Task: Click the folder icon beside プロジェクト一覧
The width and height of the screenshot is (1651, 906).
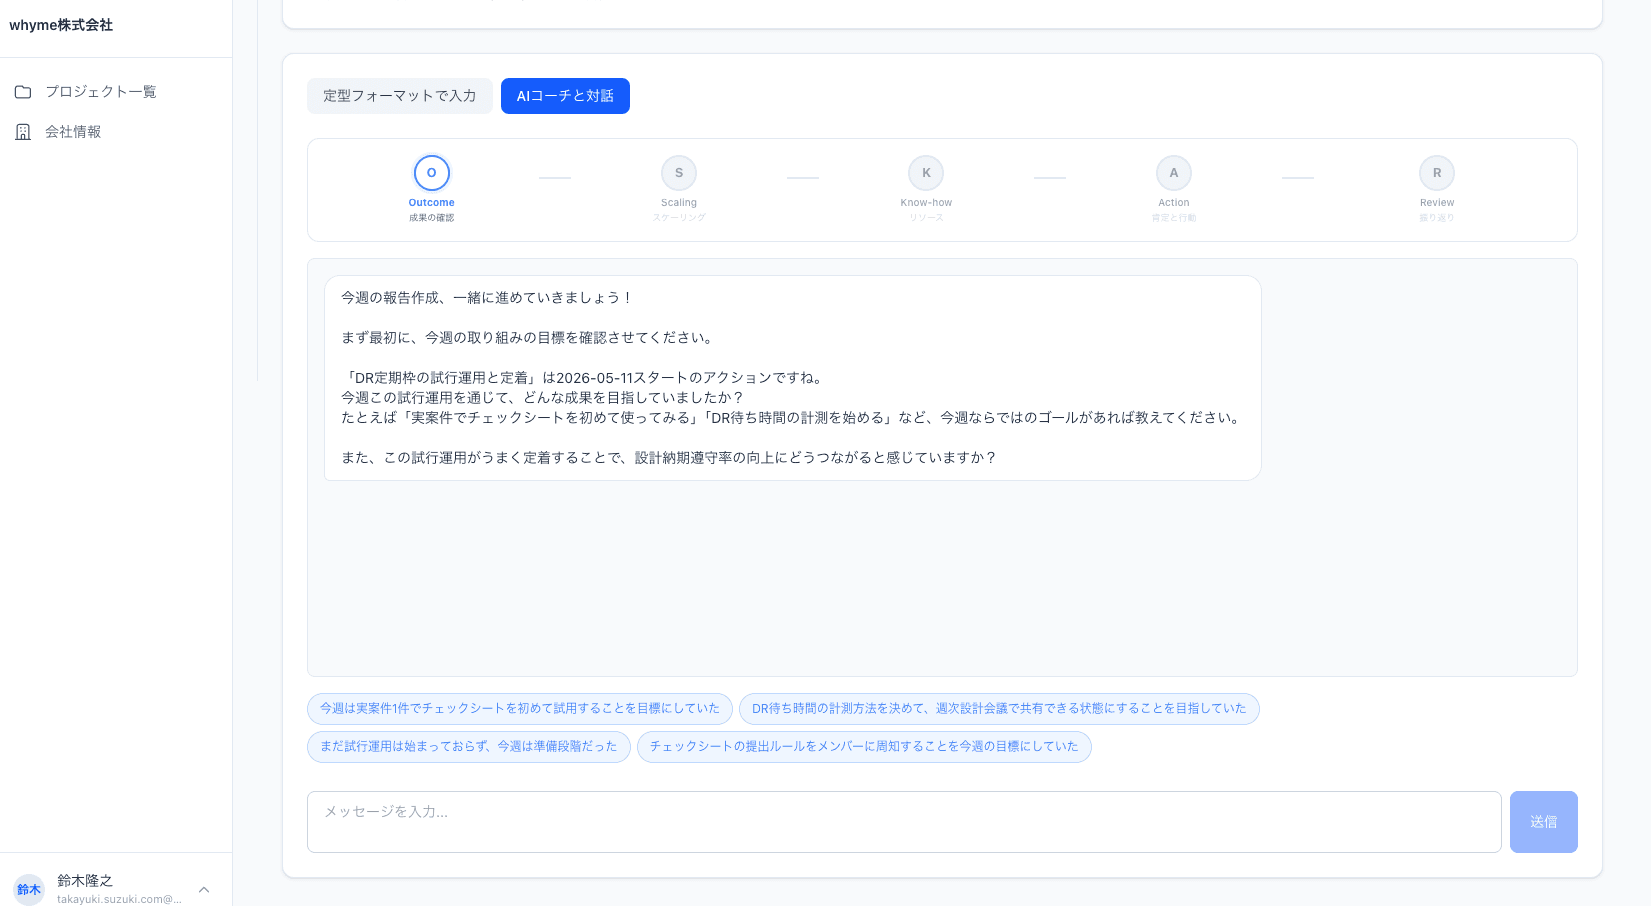Action: pyautogui.click(x=23, y=91)
